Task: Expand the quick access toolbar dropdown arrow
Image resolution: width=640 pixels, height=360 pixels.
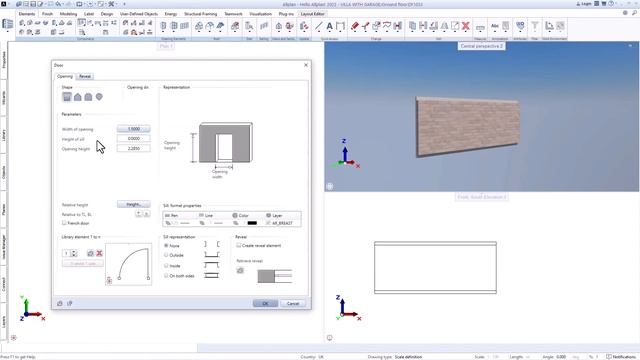Action: [124, 4]
